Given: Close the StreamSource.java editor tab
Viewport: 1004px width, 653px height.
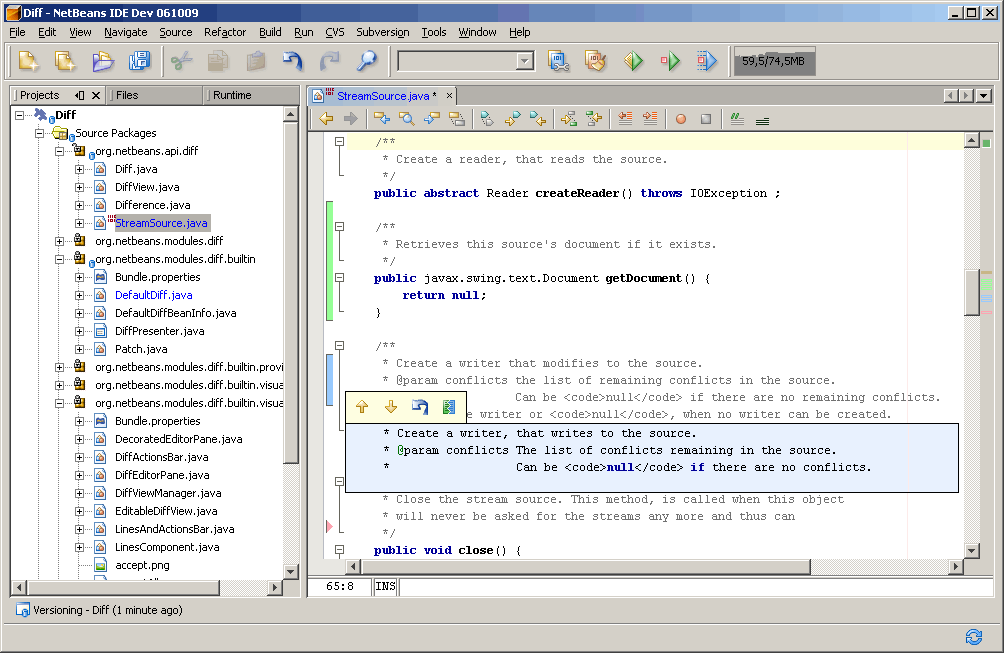Looking at the screenshot, I should coord(449,95).
